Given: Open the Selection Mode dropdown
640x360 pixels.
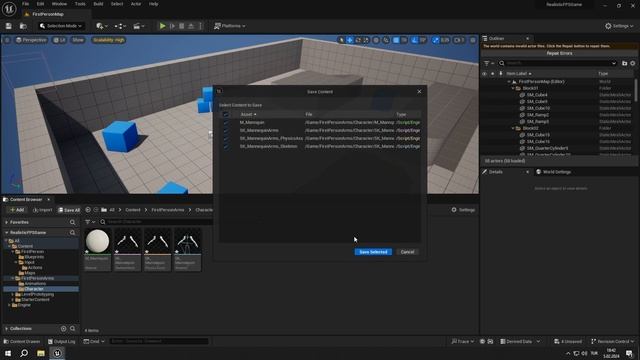Looking at the screenshot, I should (x=60, y=26).
